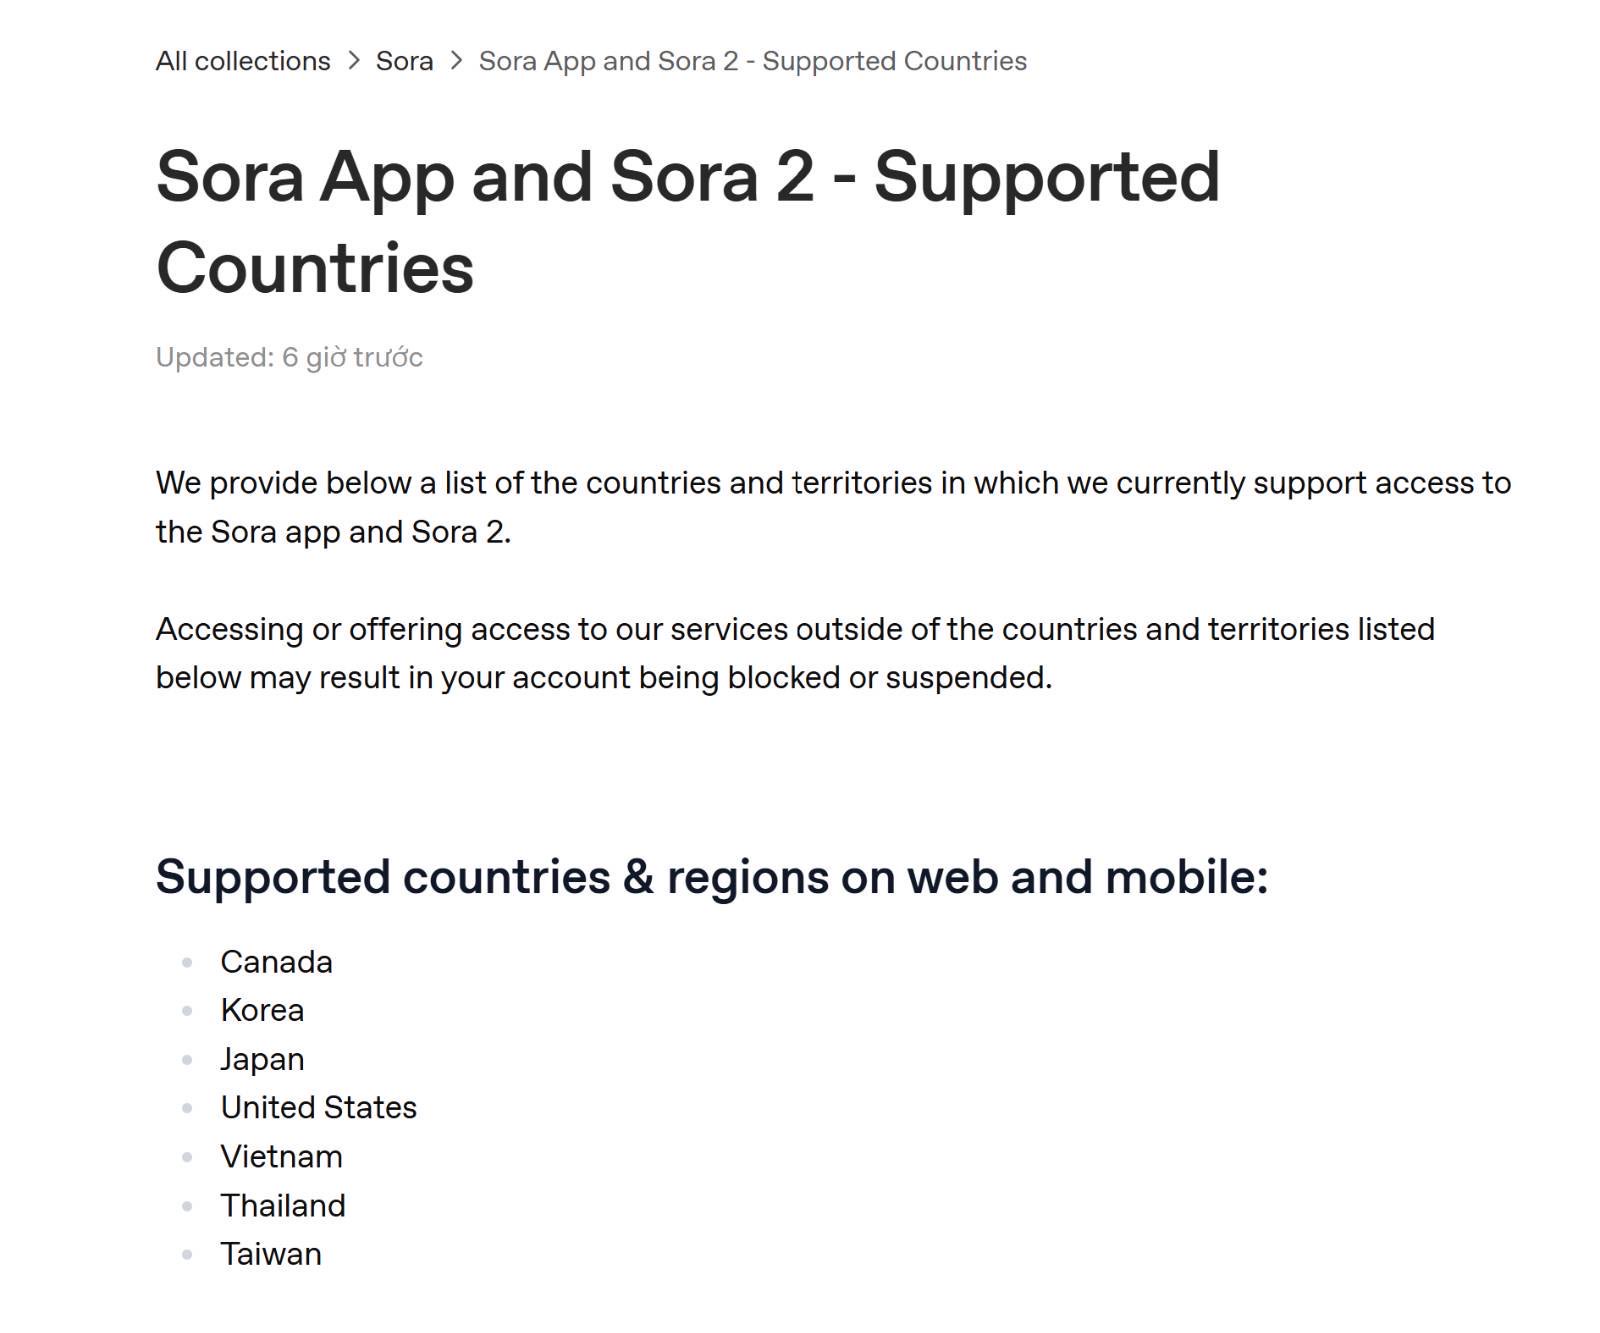
Task: Select the Japan list item
Action: pos(262,1059)
